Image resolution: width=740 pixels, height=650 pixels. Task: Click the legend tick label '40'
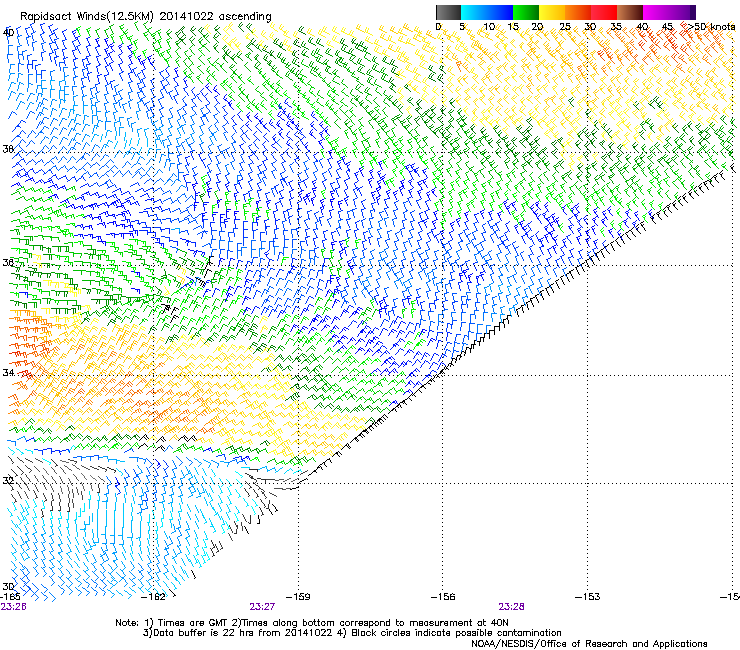click(x=642, y=26)
